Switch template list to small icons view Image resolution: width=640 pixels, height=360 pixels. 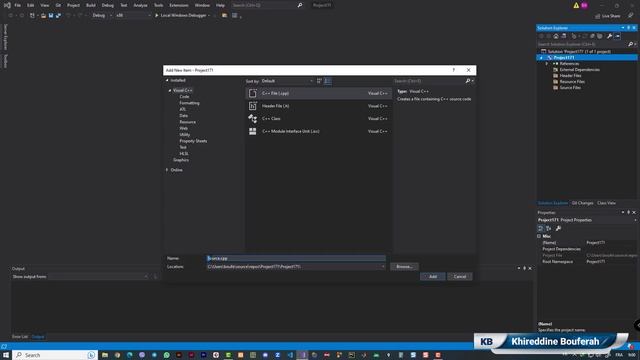(319, 81)
